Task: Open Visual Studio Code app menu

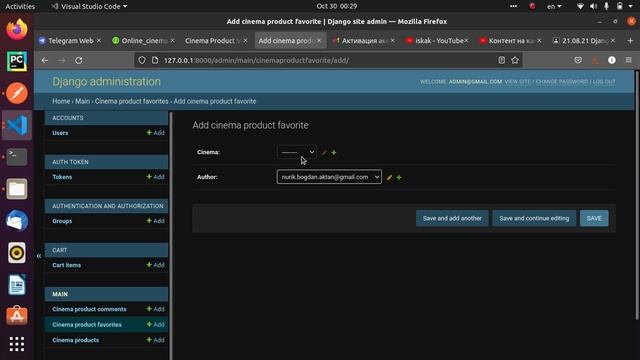Action: 89,6
